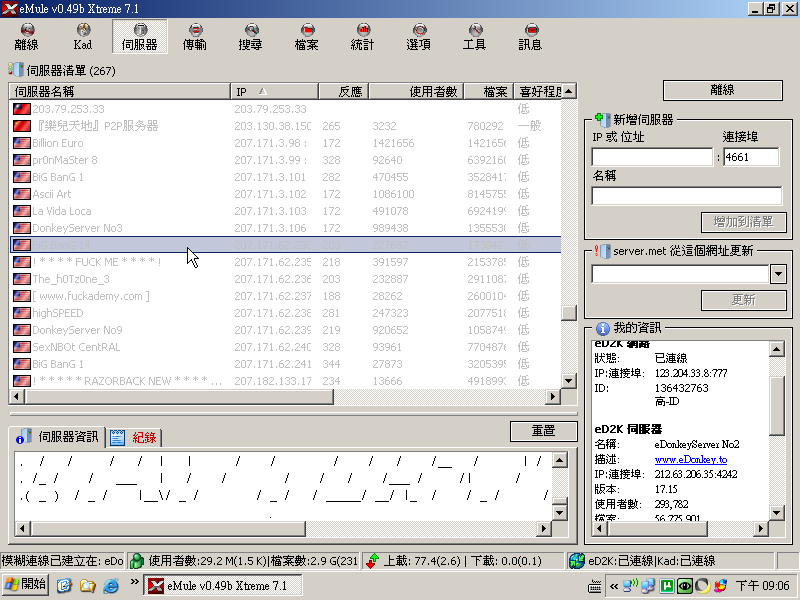This screenshot has height=600, width=800.
Task: Open the 統計 statistics toolbar icon
Action: pyautogui.click(x=363, y=37)
